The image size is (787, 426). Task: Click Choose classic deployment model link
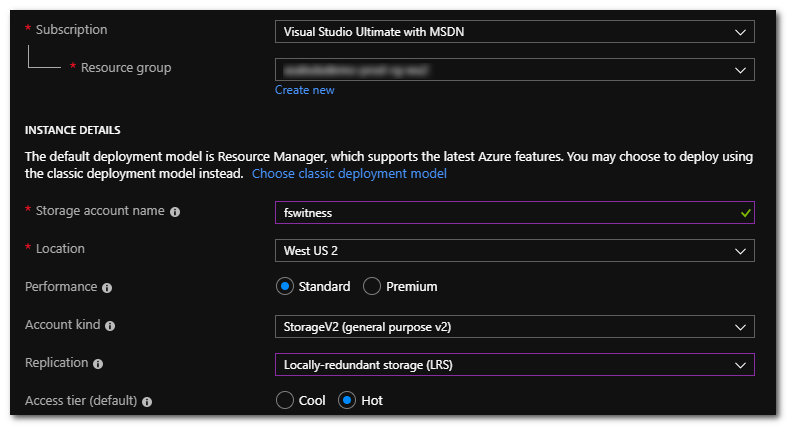click(349, 174)
